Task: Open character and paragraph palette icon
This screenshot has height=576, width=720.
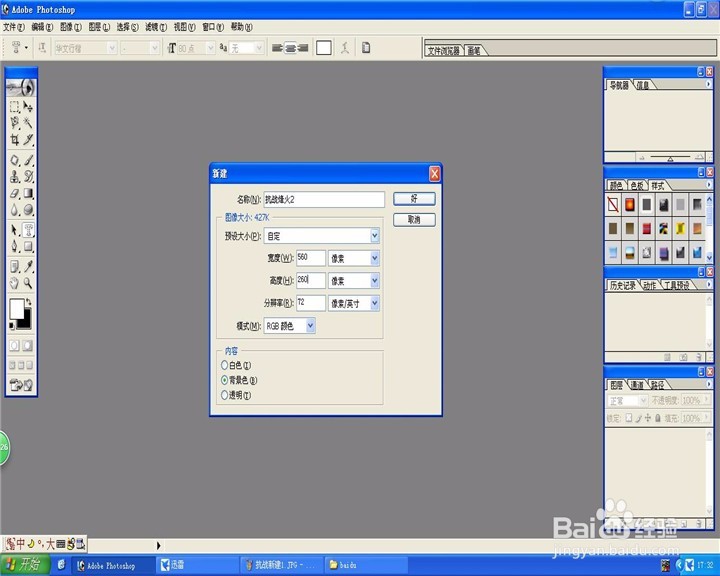Action: point(366,48)
